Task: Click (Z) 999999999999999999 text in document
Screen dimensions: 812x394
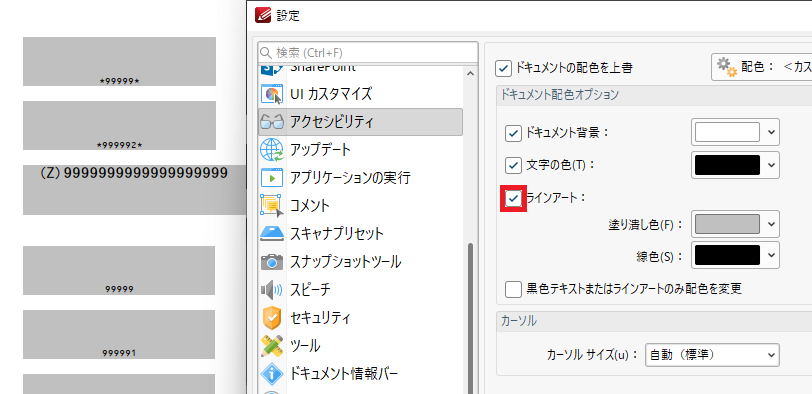Action: click(x=134, y=173)
